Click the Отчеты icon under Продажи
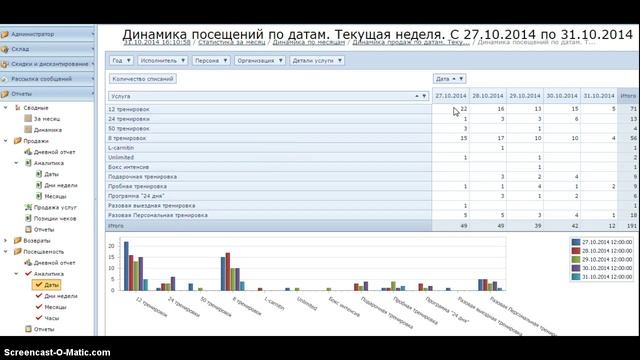 point(28,229)
